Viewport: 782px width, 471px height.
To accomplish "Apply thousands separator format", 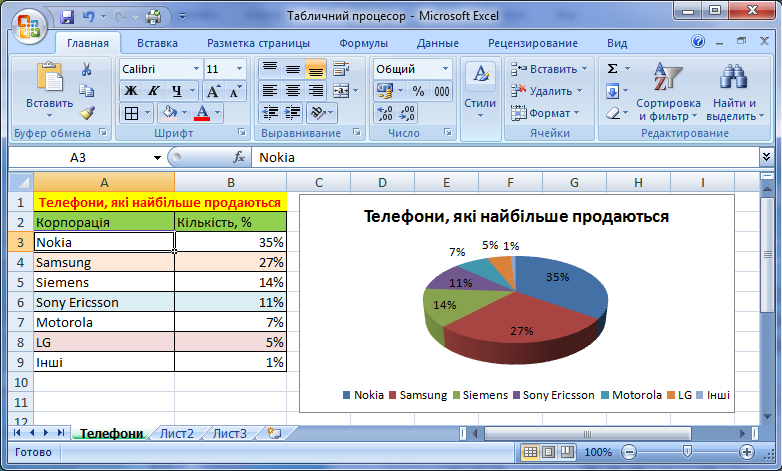I will click(x=441, y=91).
